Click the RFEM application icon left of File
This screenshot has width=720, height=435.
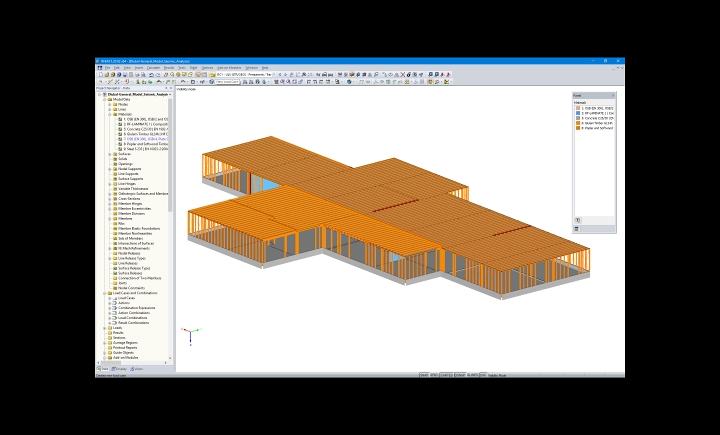pyautogui.click(x=100, y=68)
